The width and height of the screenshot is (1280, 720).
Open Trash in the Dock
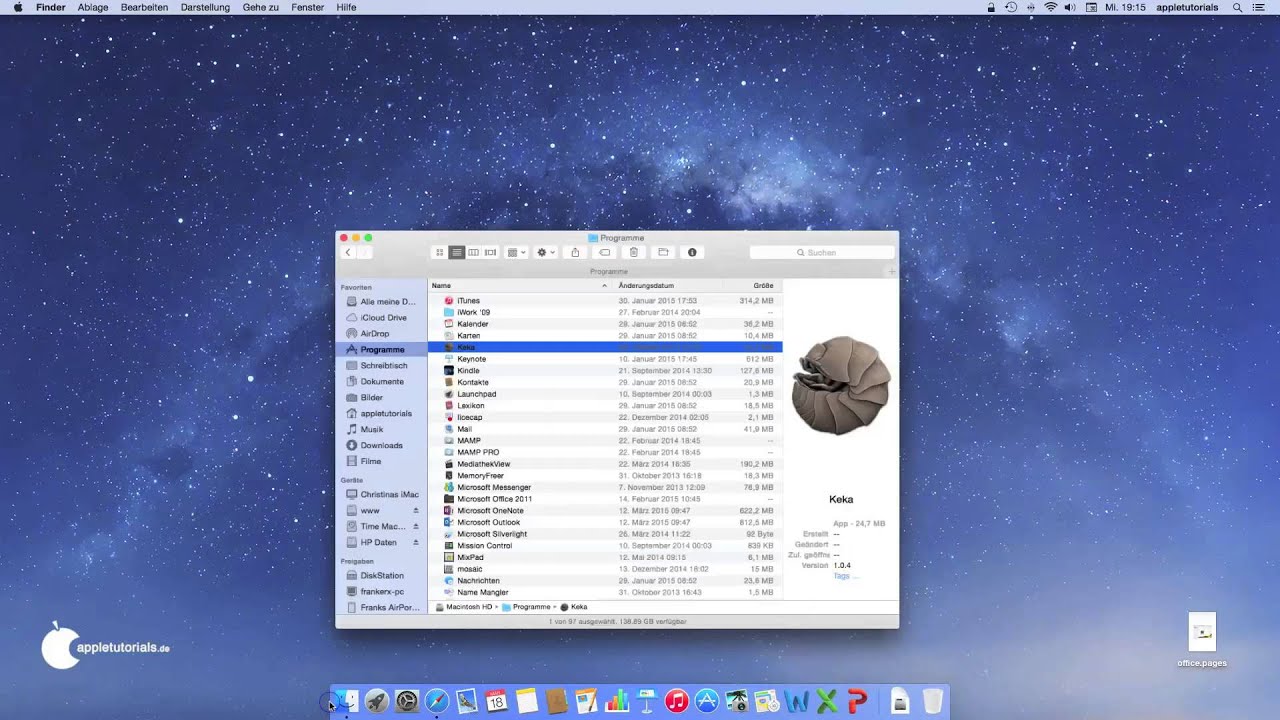coord(932,701)
